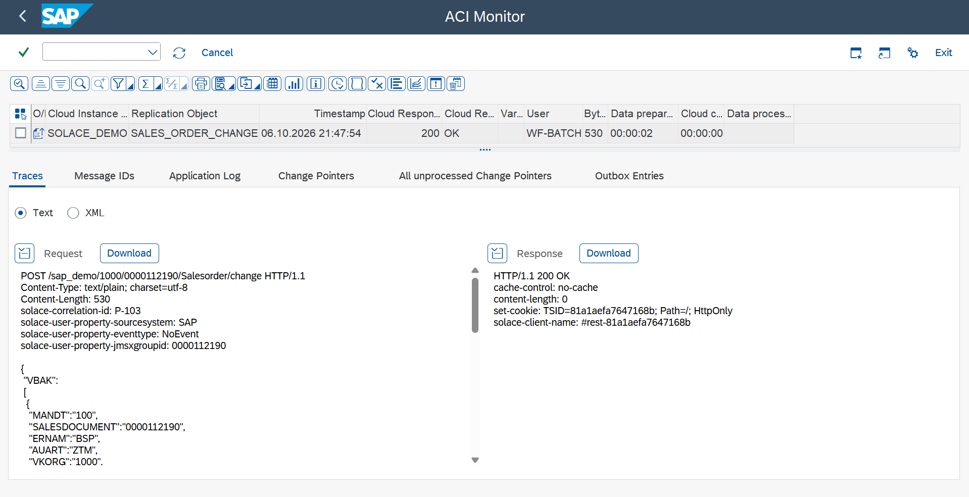Click the back arrow in header
The height and width of the screenshot is (497, 969).
22,17
